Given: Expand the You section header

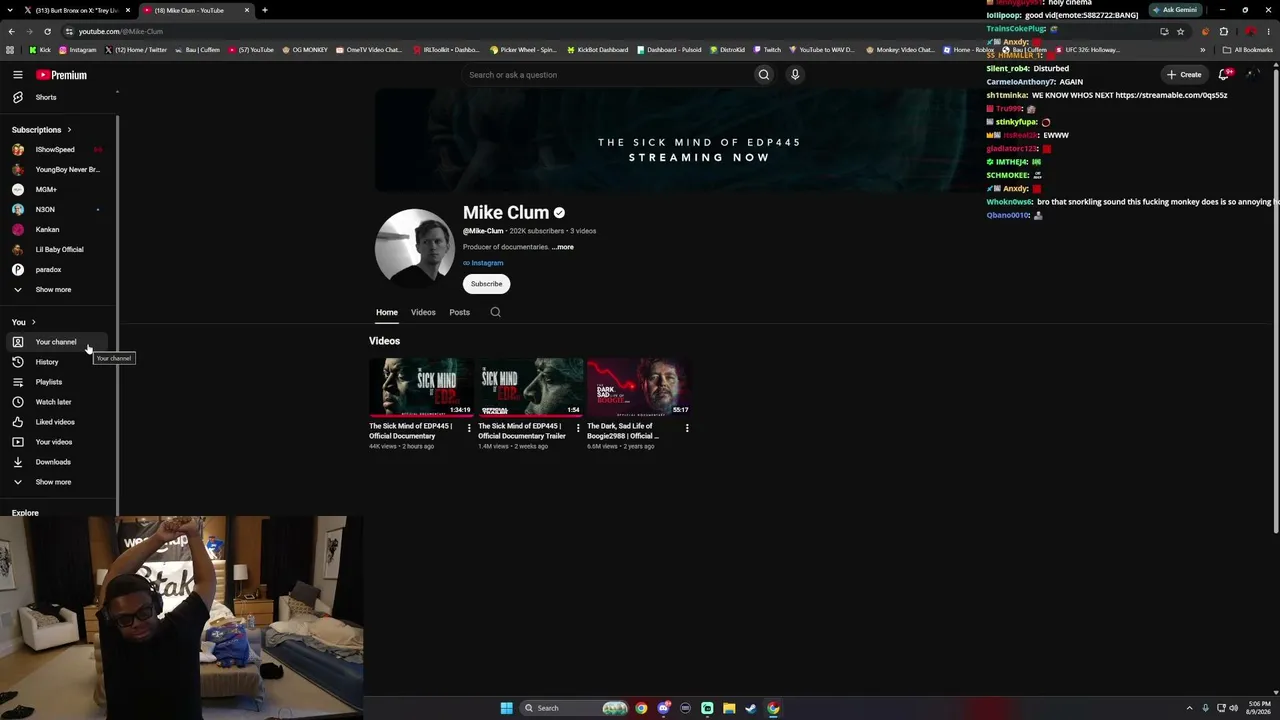Looking at the screenshot, I should (23, 322).
